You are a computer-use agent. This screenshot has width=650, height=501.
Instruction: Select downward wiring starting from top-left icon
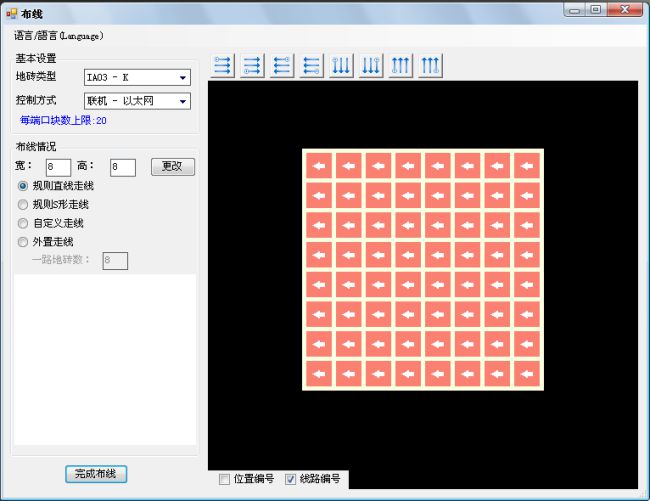pyautogui.click(x=341, y=66)
